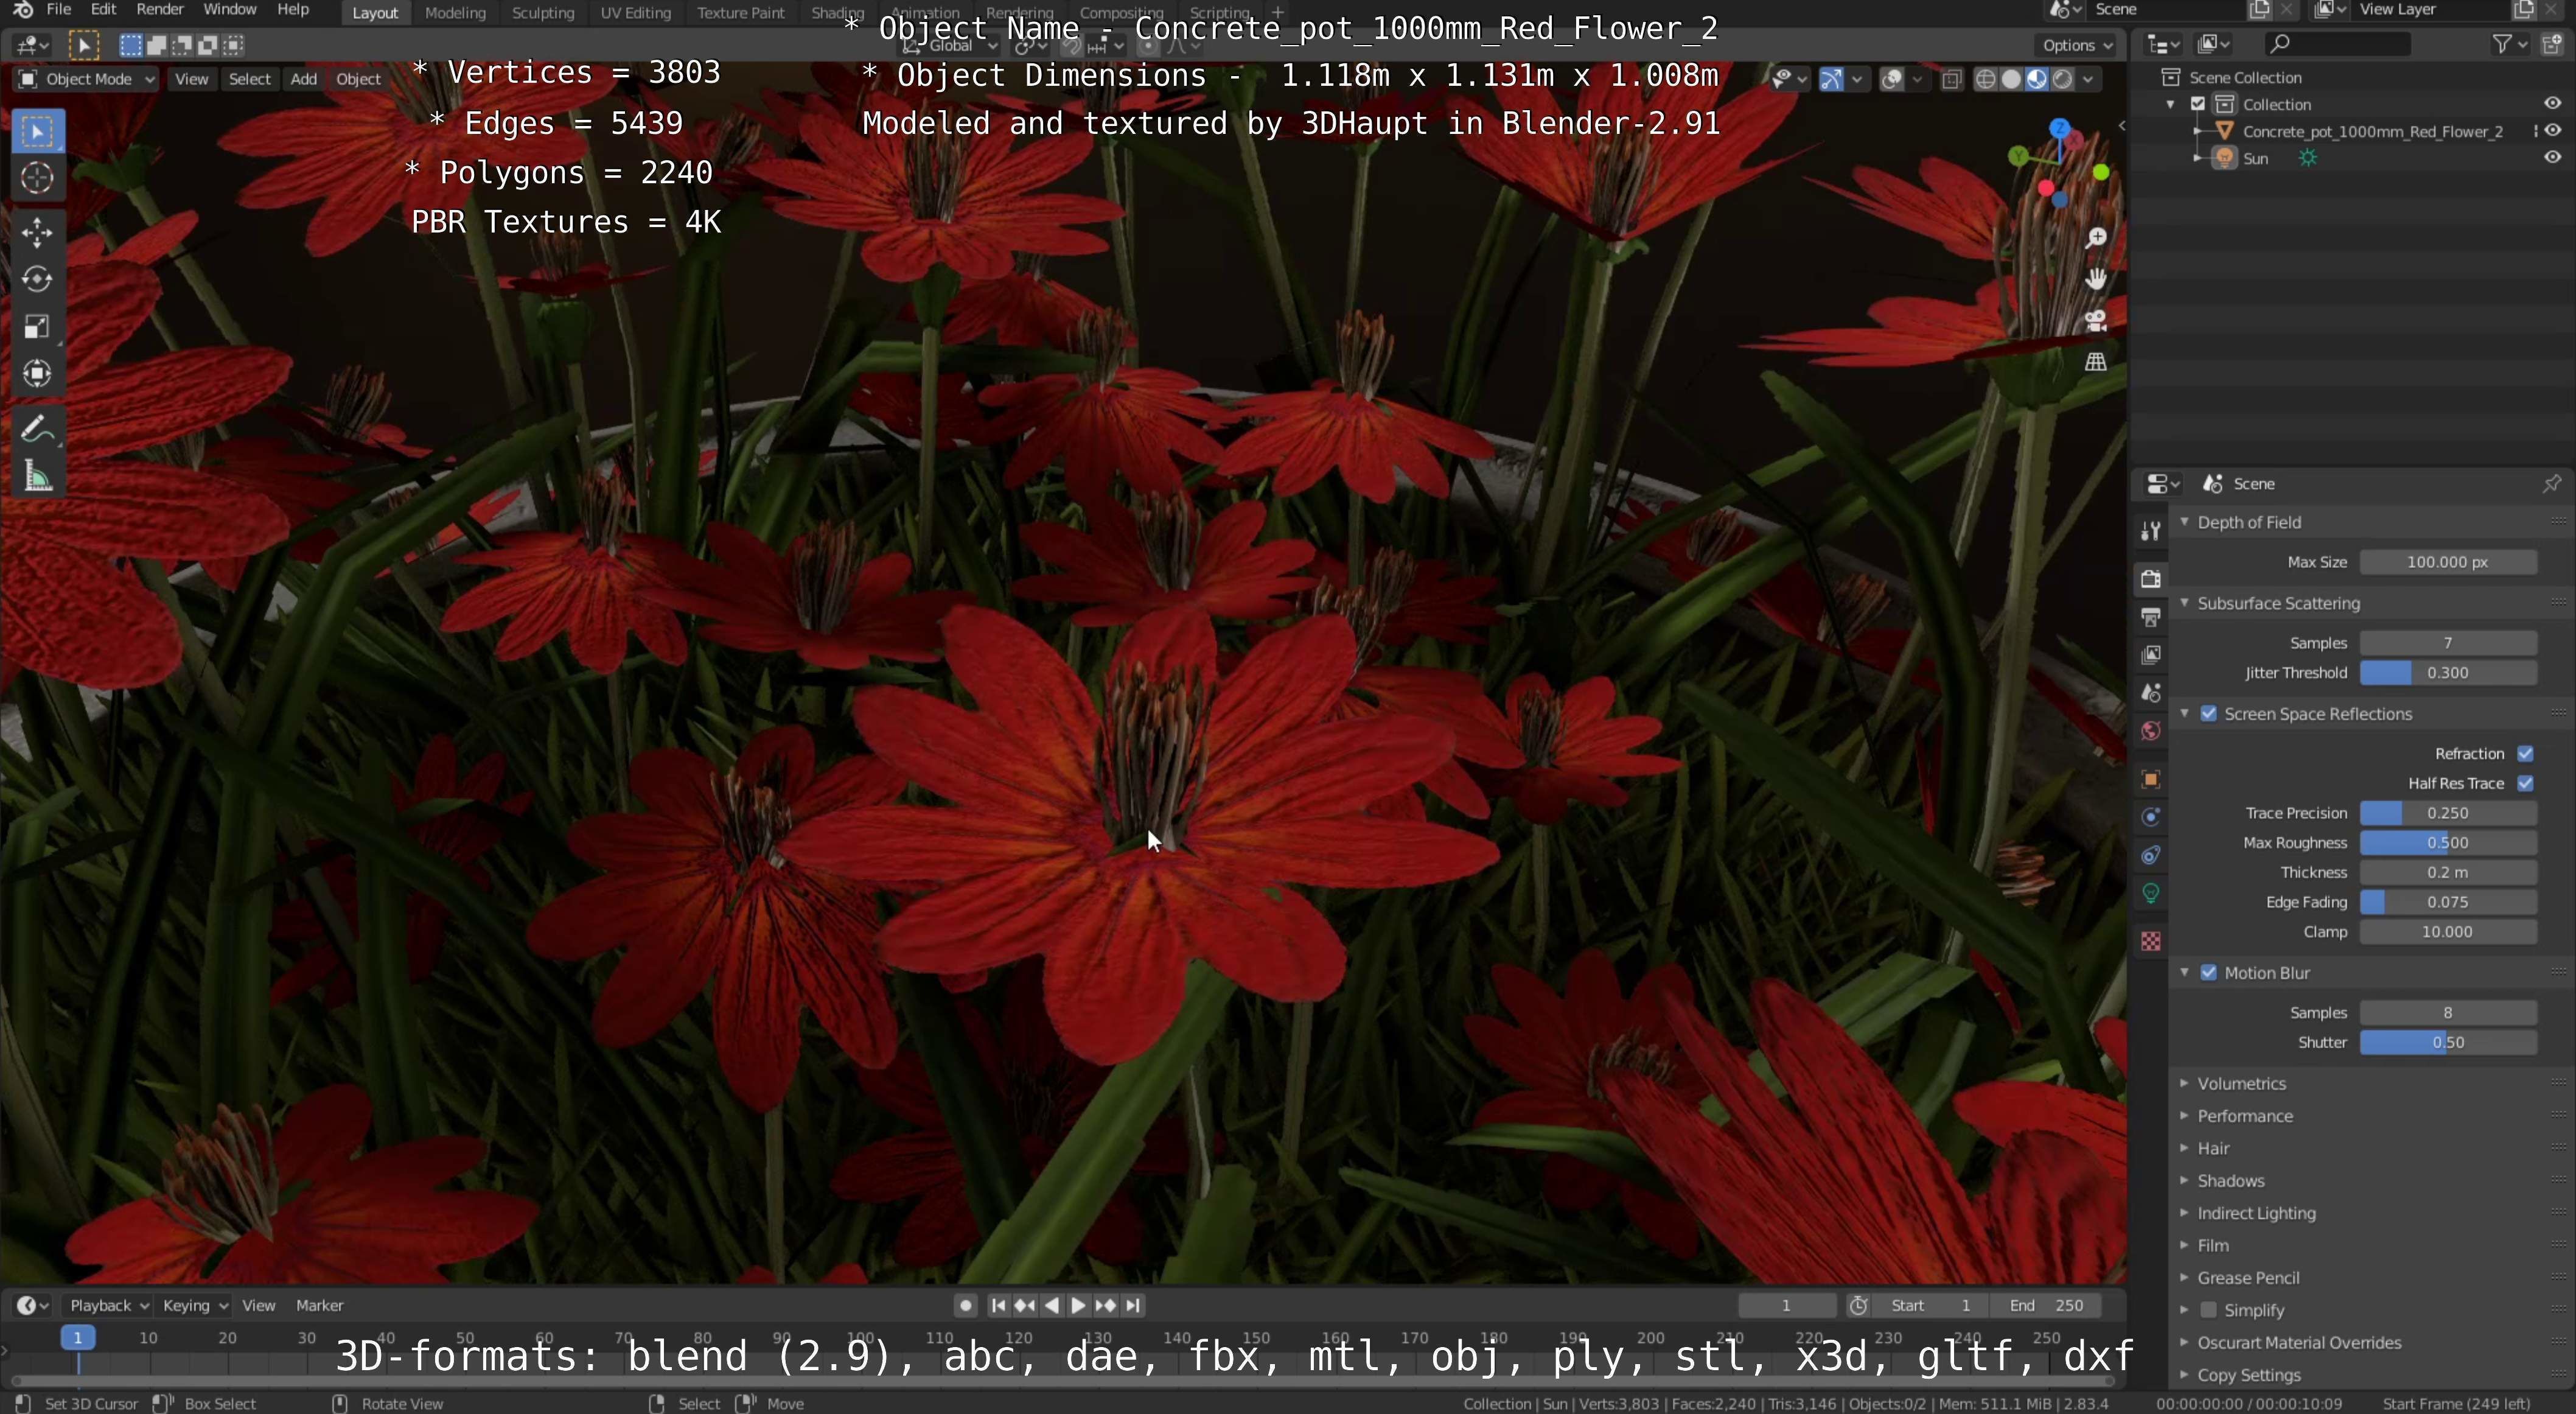Open the Output properties tab

(x=2151, y=617)
